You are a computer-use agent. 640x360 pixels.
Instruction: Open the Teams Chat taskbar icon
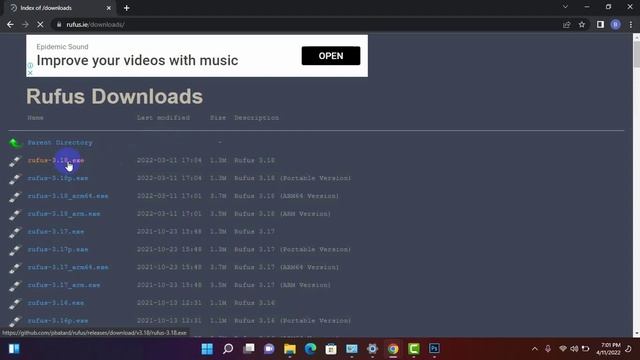[x=269, y=349]
